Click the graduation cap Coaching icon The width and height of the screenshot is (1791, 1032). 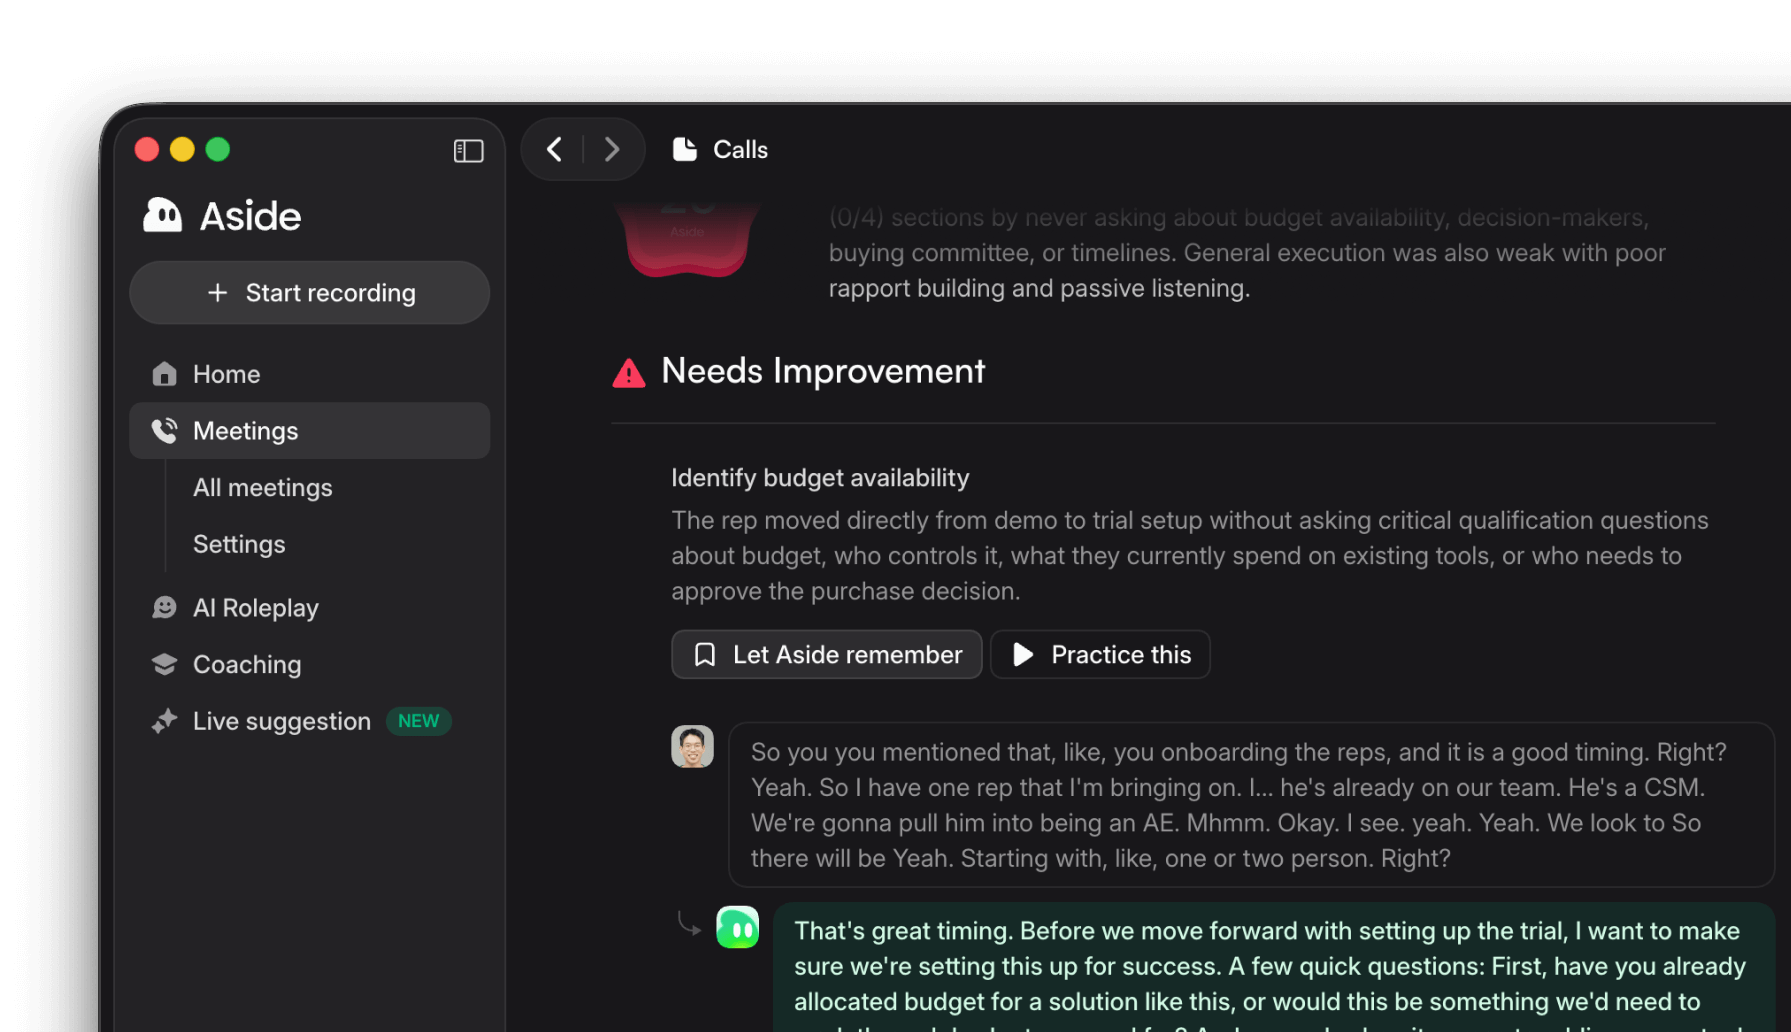tap(164, 663)
